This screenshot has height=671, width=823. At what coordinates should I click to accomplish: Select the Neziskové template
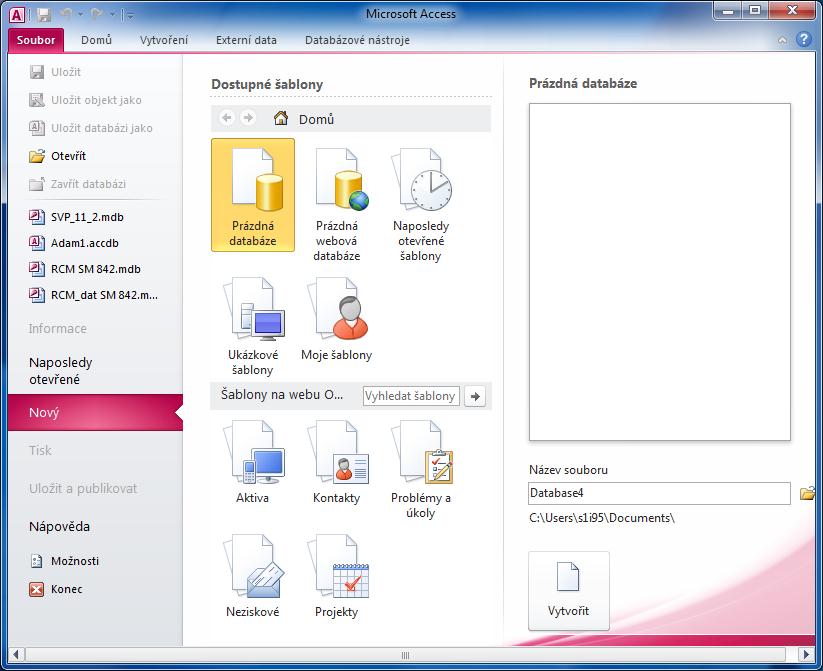(x=252, y=575)
